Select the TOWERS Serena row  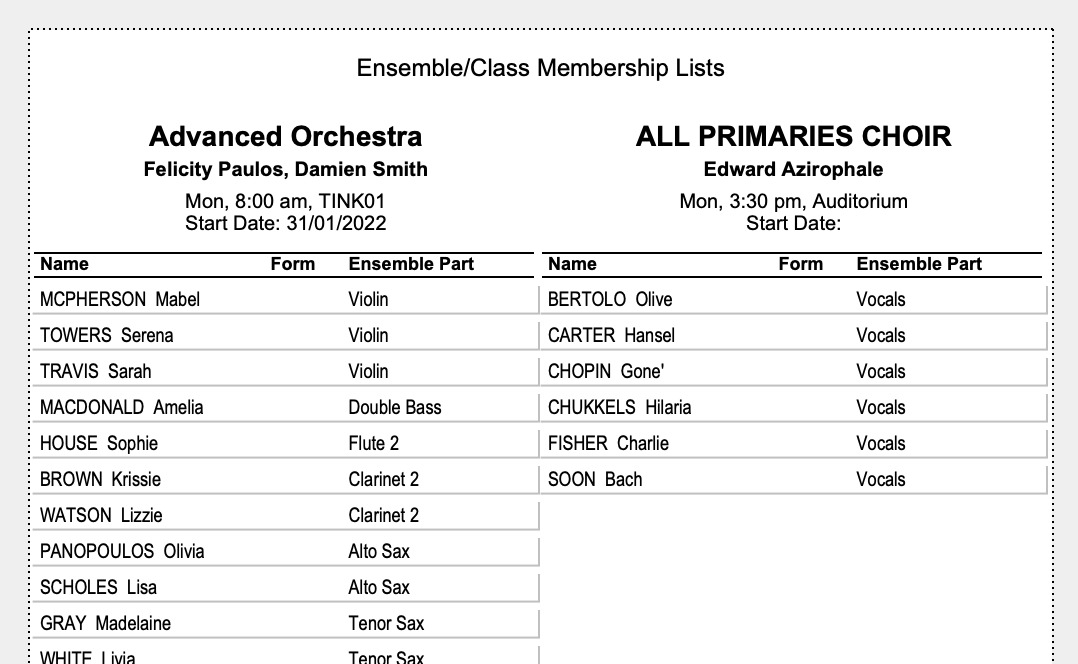285,335
